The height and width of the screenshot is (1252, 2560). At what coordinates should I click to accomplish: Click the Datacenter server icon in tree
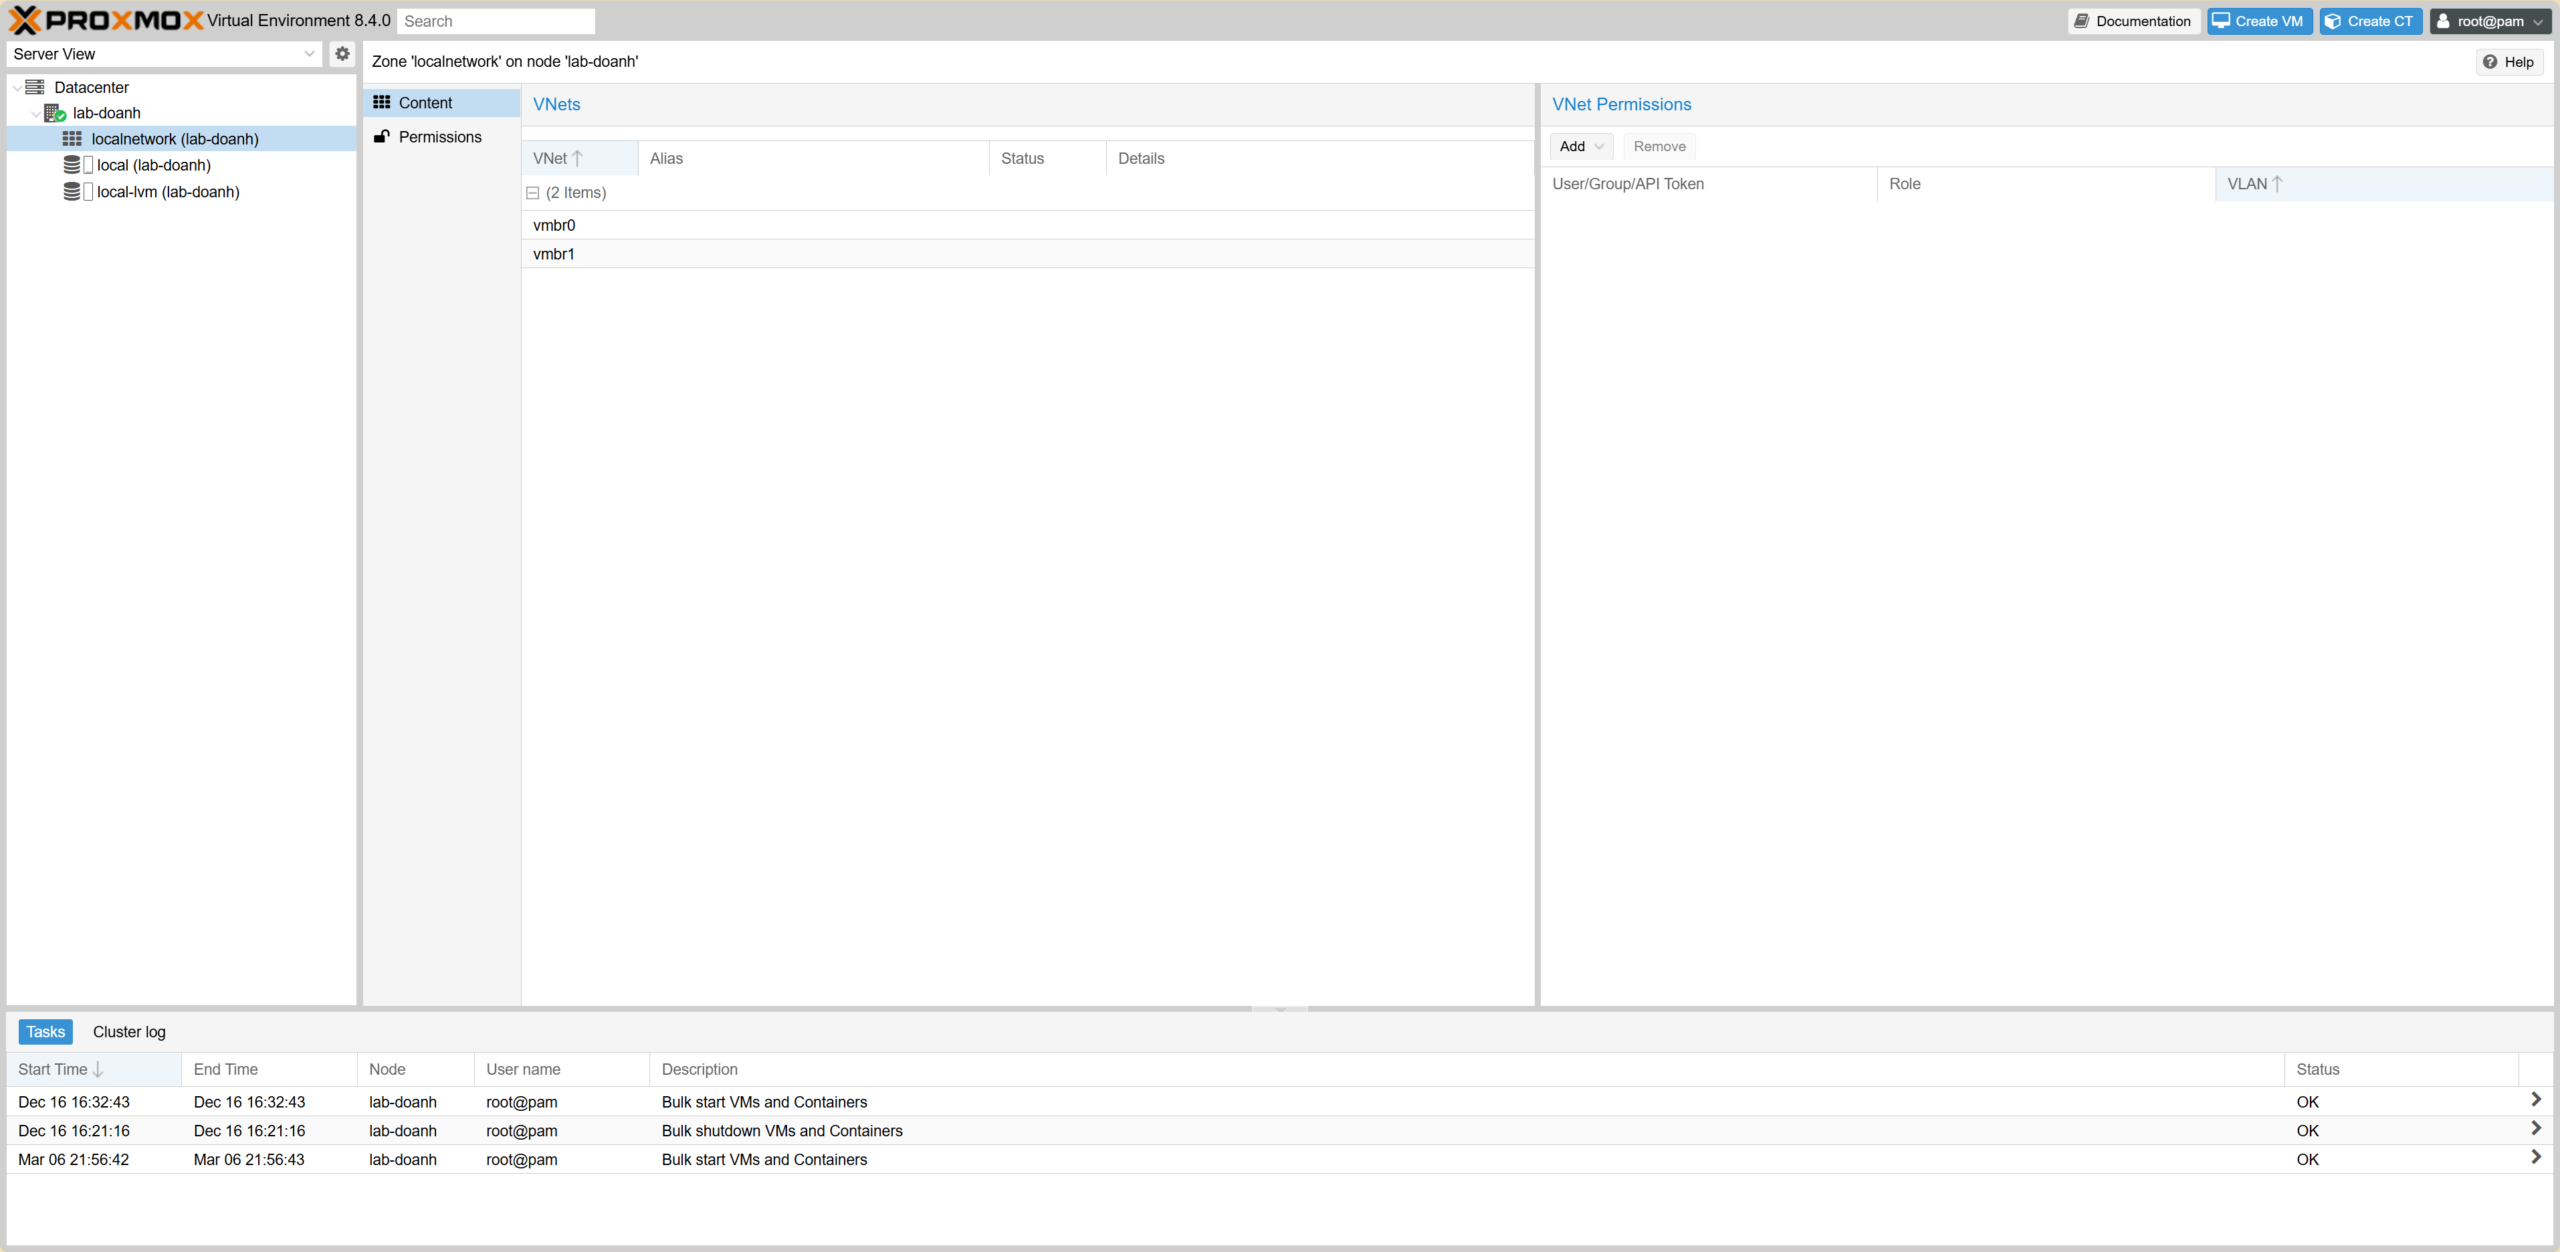pos(35,87)
